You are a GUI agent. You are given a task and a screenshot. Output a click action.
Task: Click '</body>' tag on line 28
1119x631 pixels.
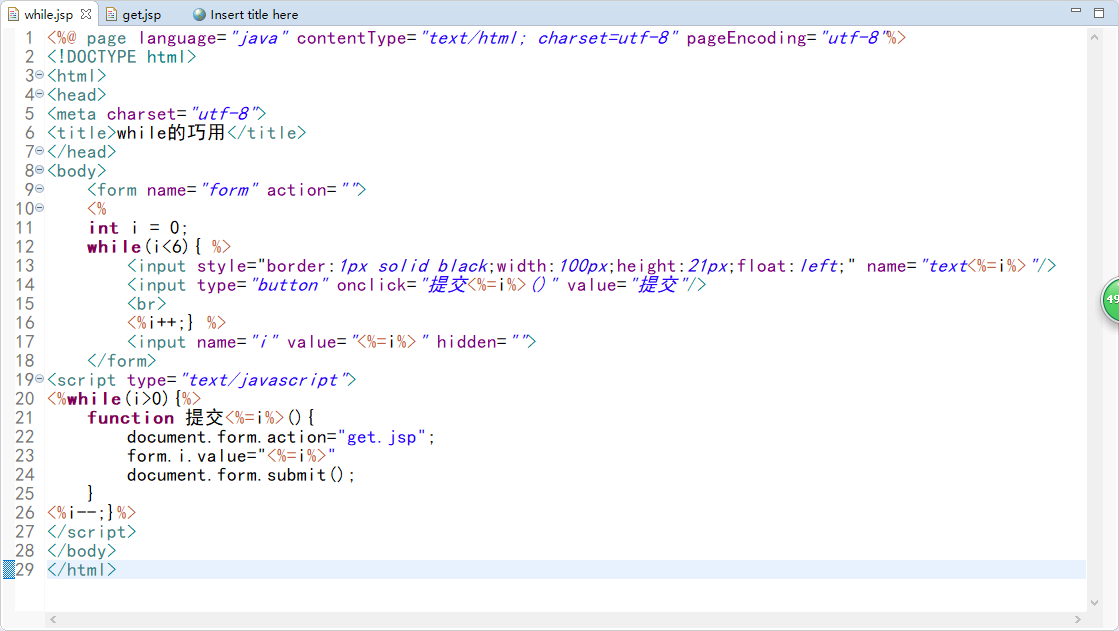click(81, 551)
